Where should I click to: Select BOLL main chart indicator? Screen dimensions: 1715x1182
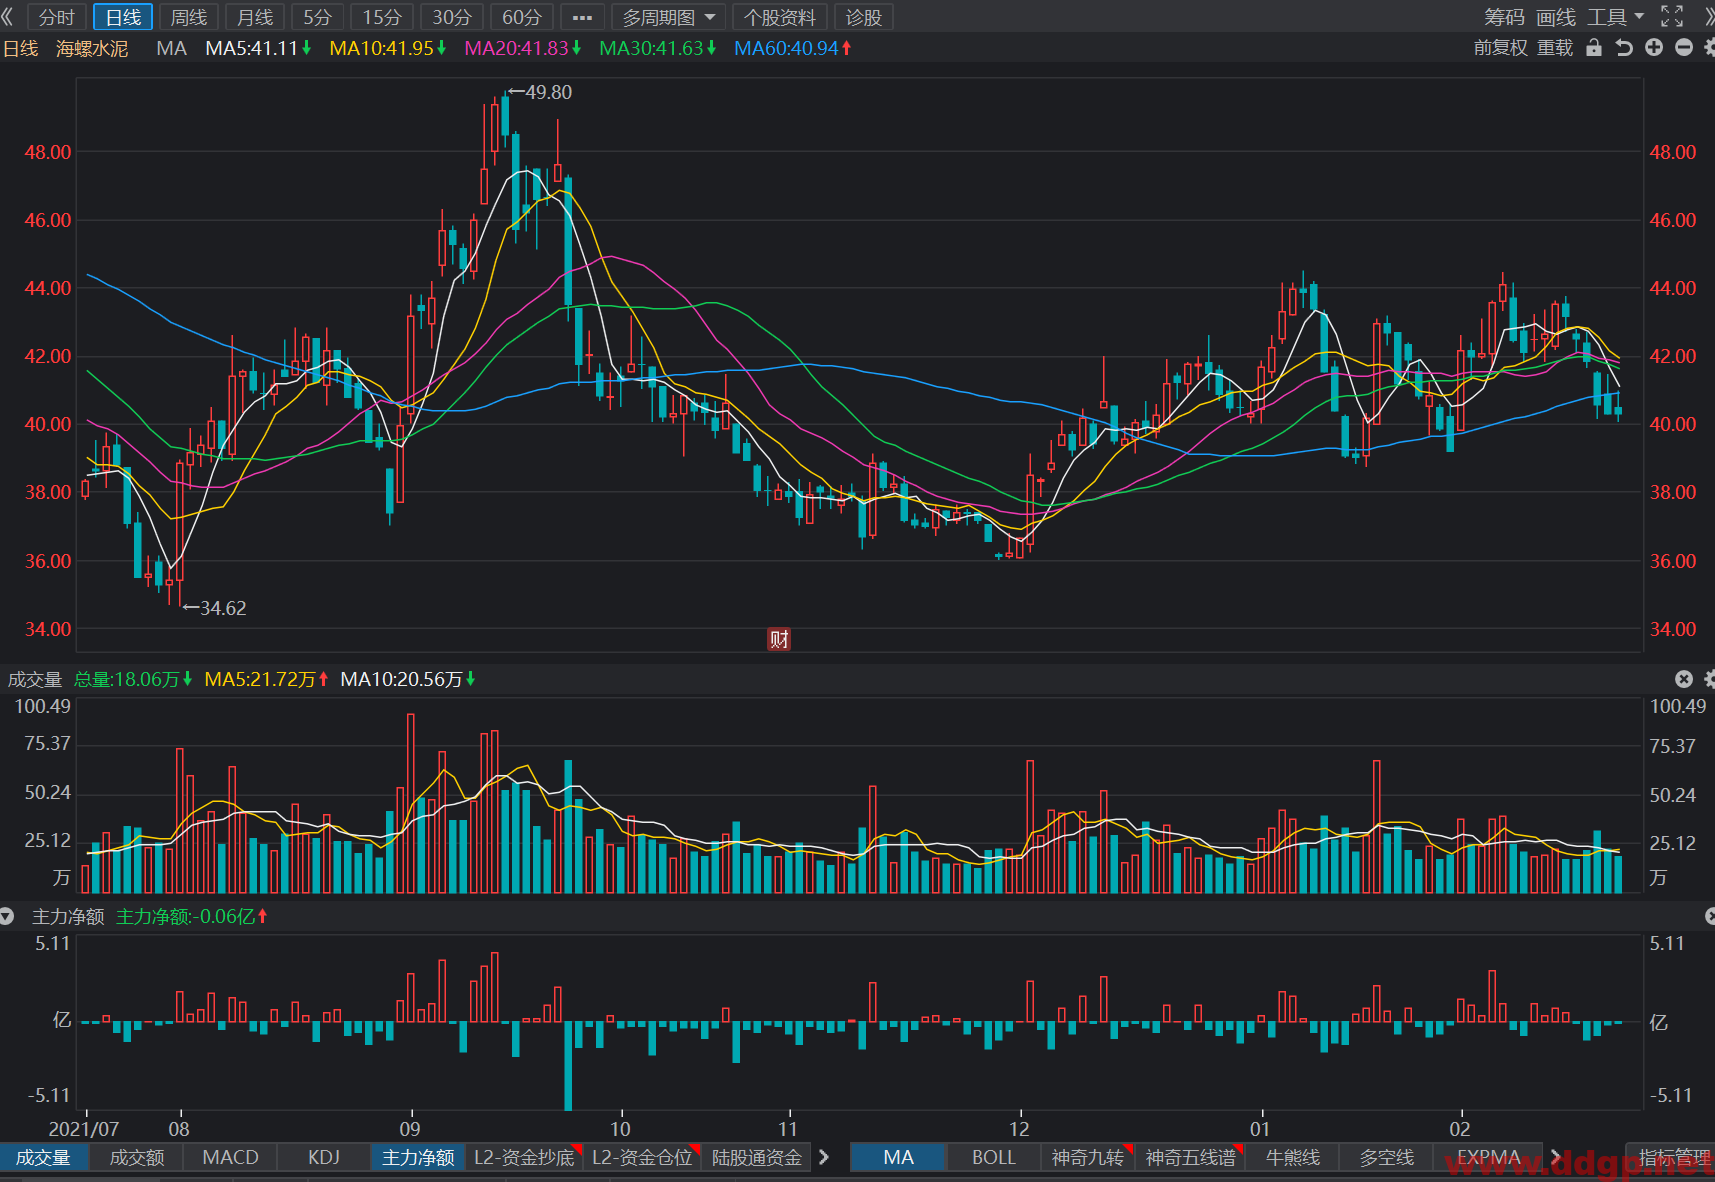[x=993, y=1157]
